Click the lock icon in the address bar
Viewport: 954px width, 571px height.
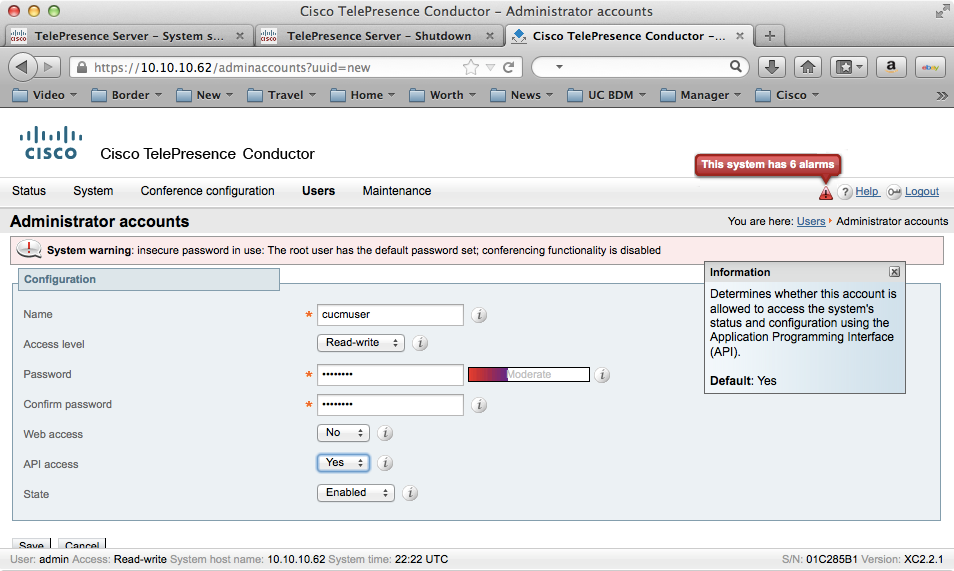[82, 68]
